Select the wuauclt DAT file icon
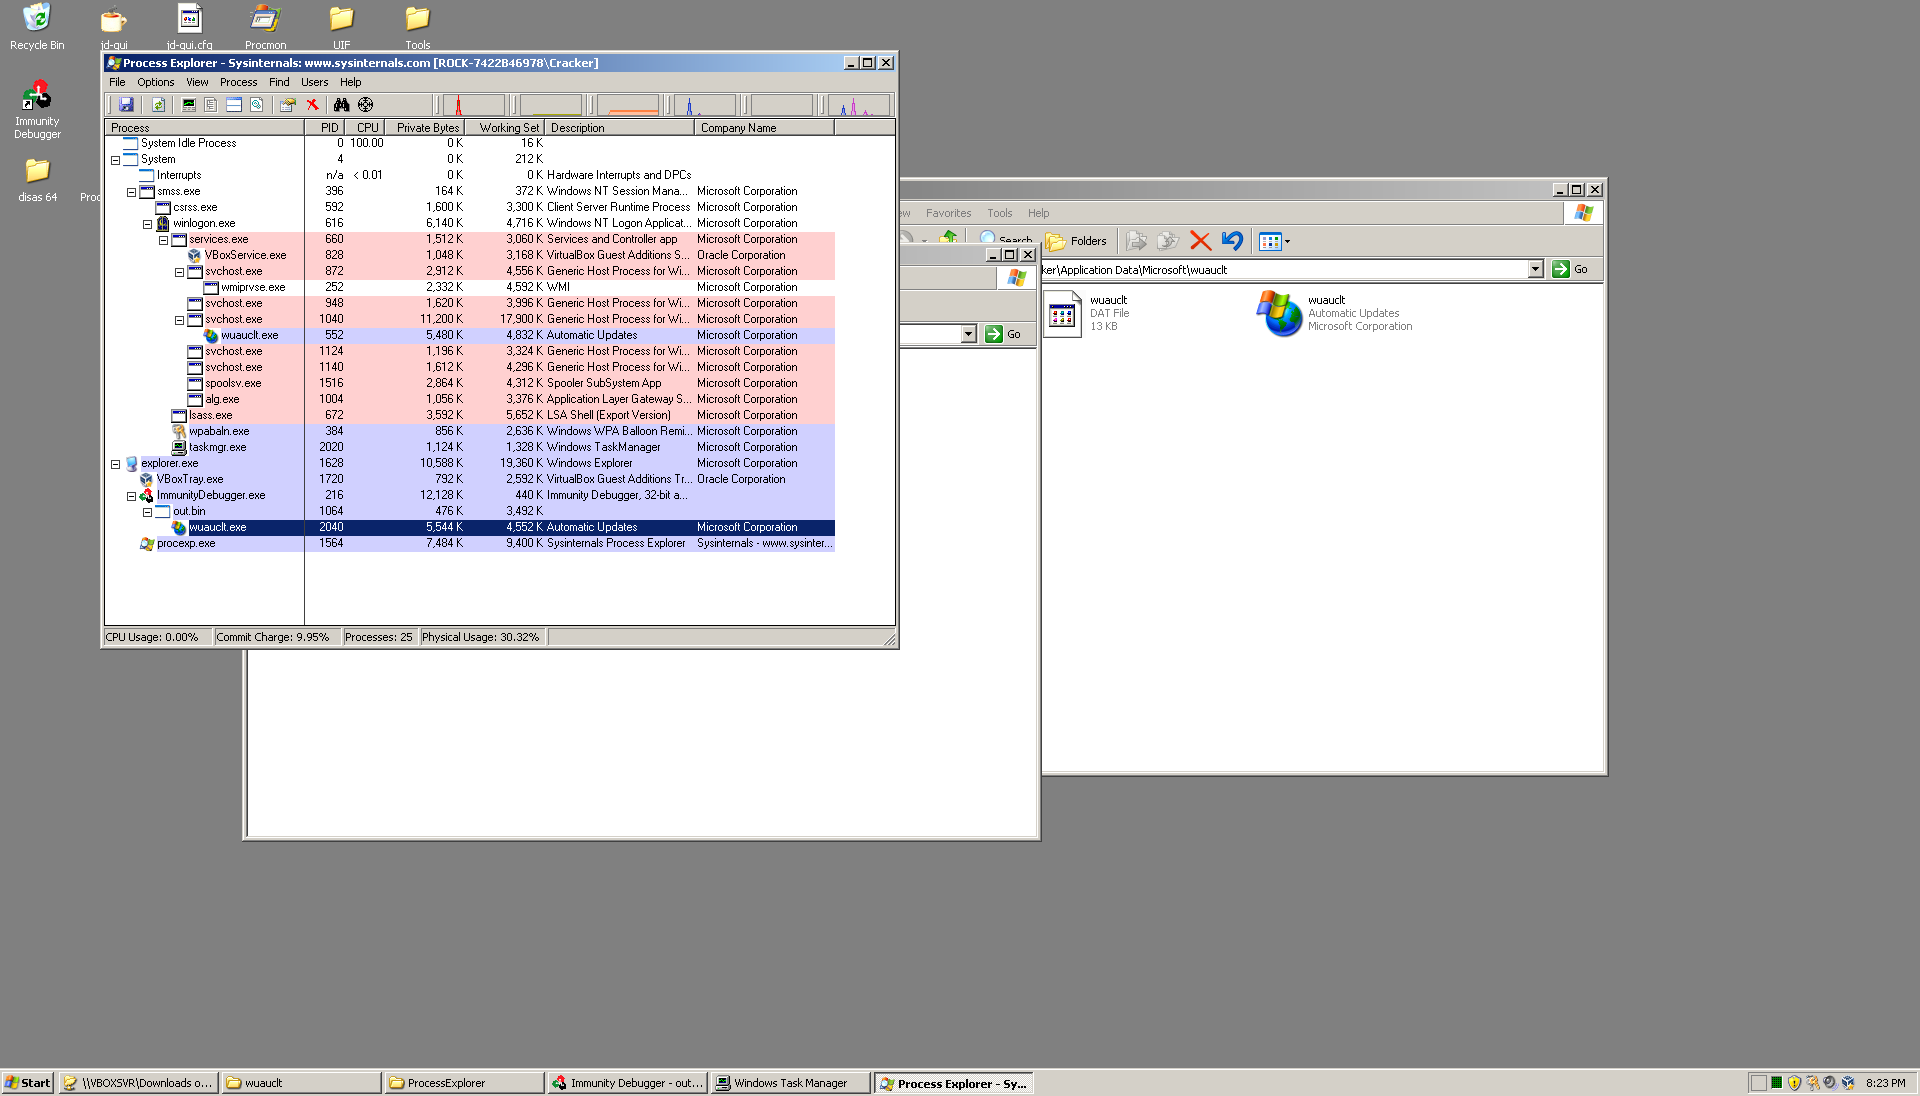The image size is (1920, 1096). click(1062, 314)
